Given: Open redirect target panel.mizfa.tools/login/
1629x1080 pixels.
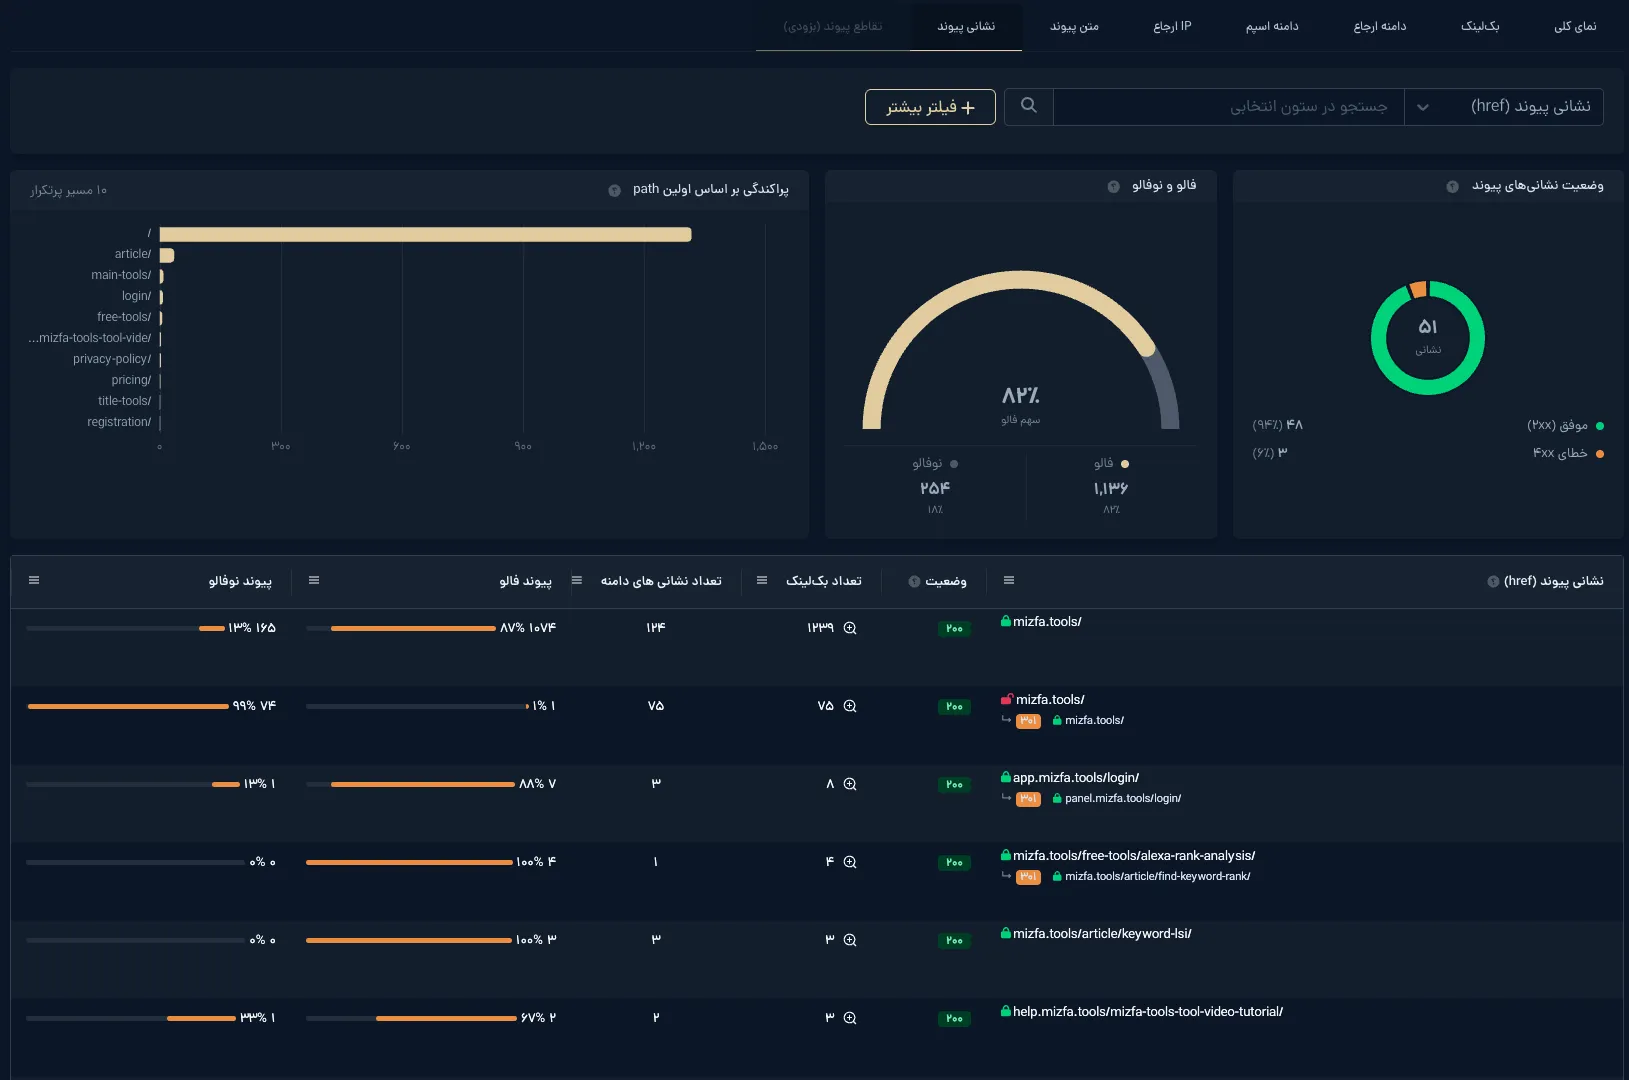Looking at the screenshot, I should pyautogui.click(x=1123, y=798).
